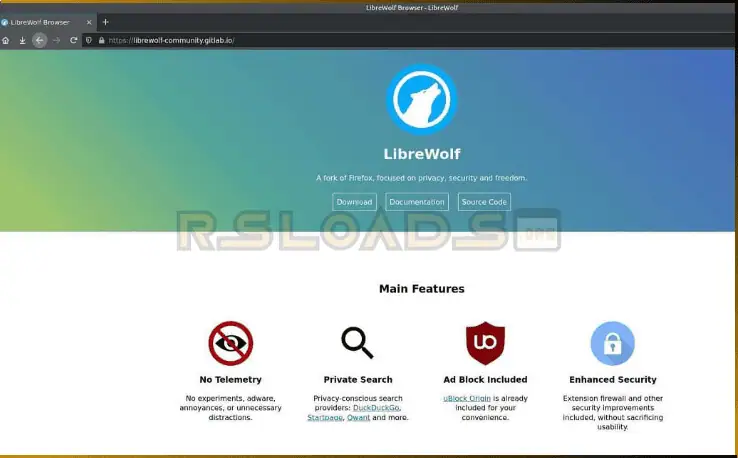Close the LibreWolf Browser tab

[89, 22]
